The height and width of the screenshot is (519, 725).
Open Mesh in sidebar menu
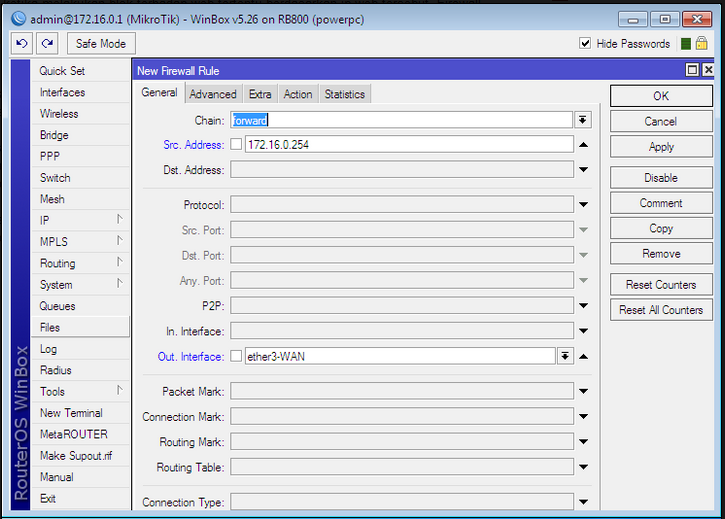[80, 199]
